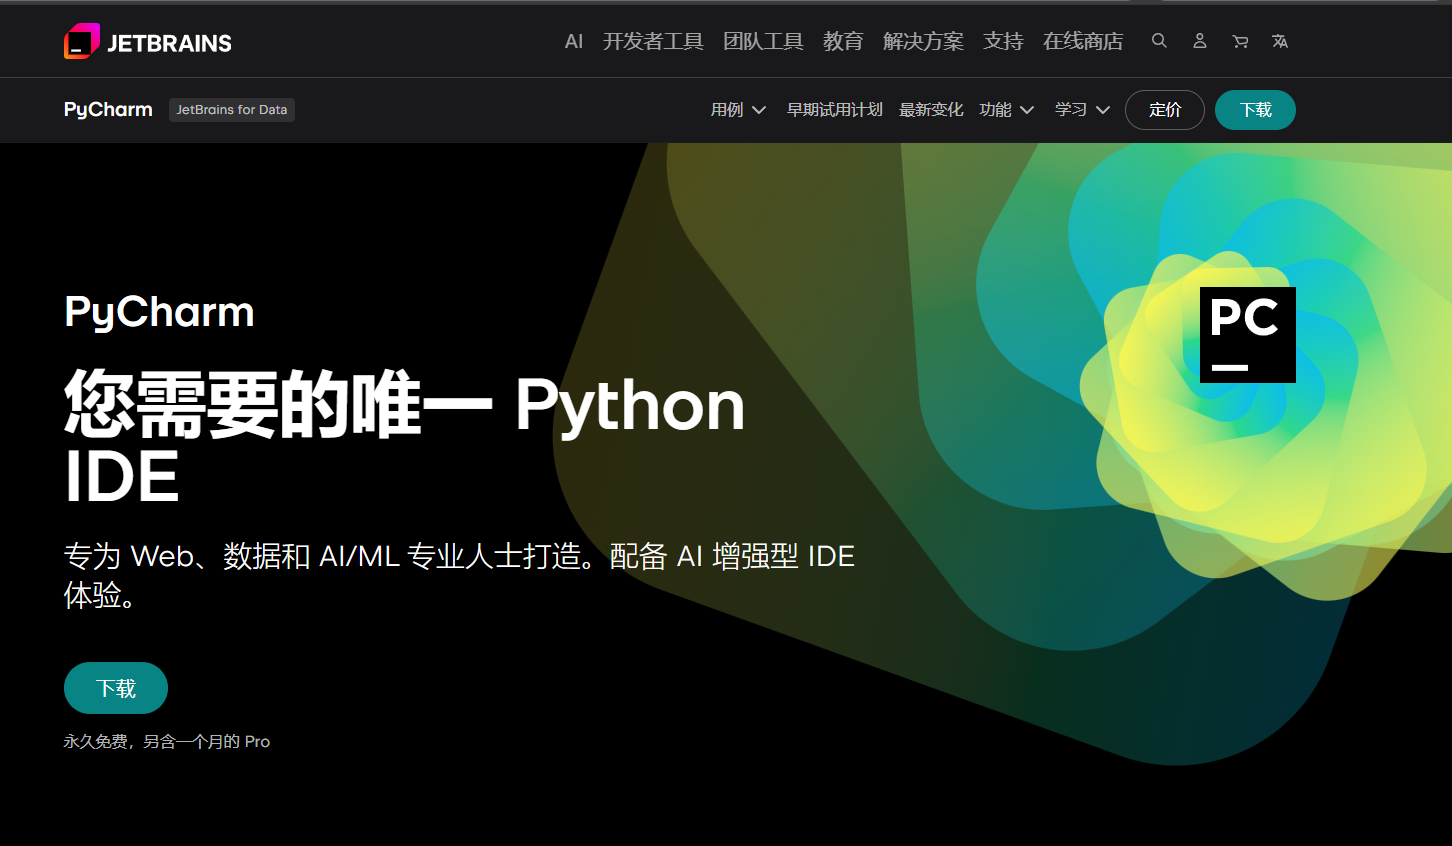Click the 定价 button

(1165, 110)
